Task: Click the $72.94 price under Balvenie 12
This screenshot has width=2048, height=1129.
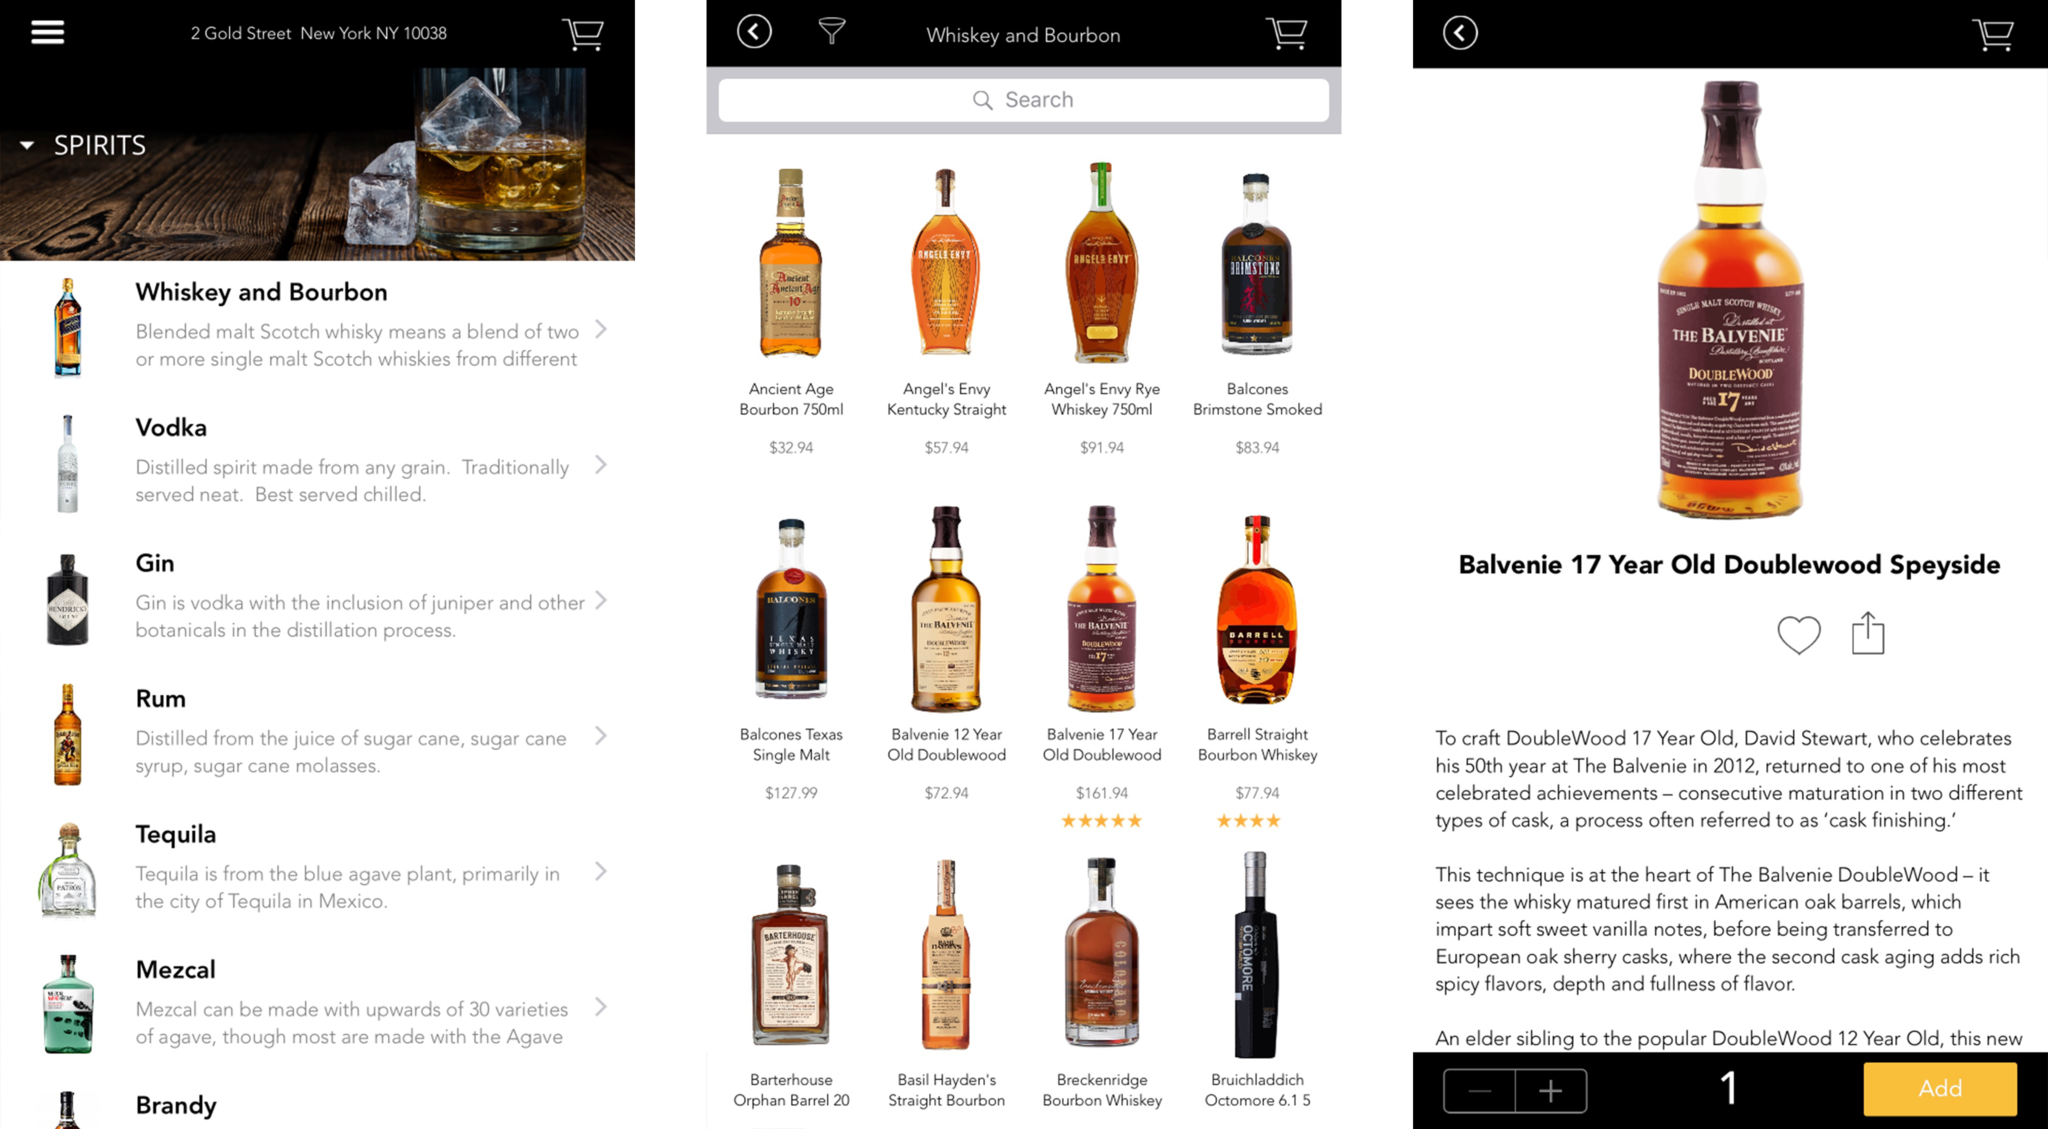Action: click(946, 793)
